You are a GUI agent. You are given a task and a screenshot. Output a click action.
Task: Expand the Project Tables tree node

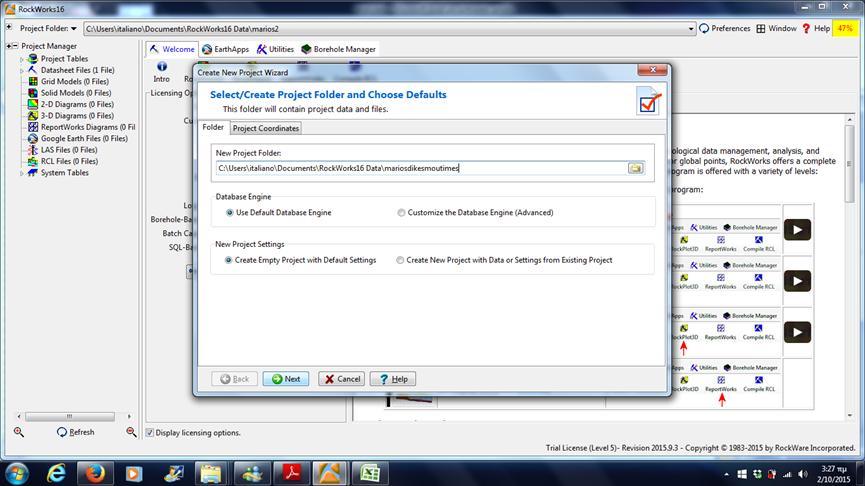click(x=22, y=59)
